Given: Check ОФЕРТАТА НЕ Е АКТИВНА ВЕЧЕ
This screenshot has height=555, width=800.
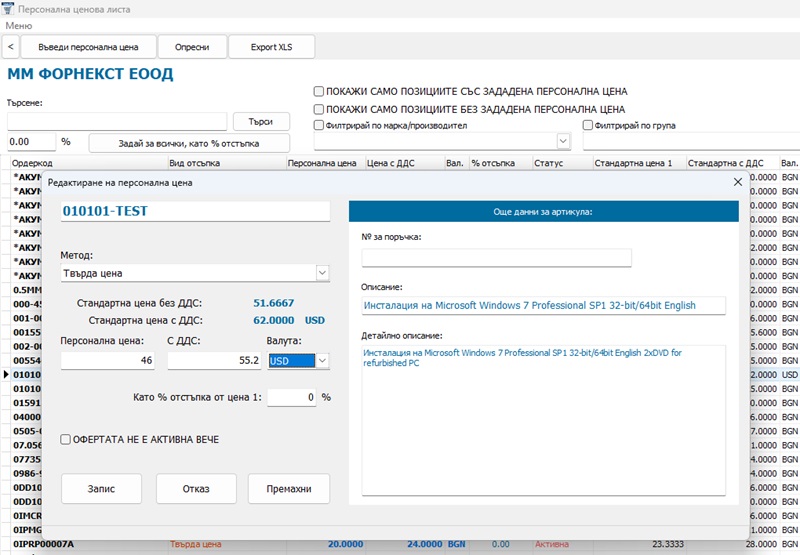Looking at the screenshot, I should tap(65, 439).
